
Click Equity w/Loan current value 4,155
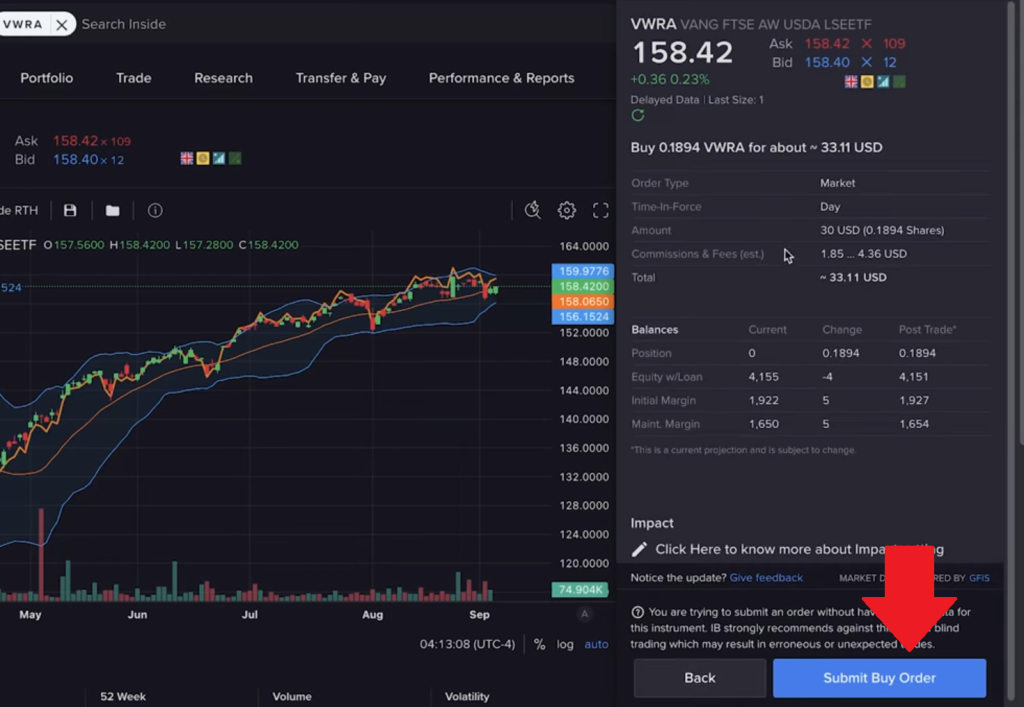point(763,377)
